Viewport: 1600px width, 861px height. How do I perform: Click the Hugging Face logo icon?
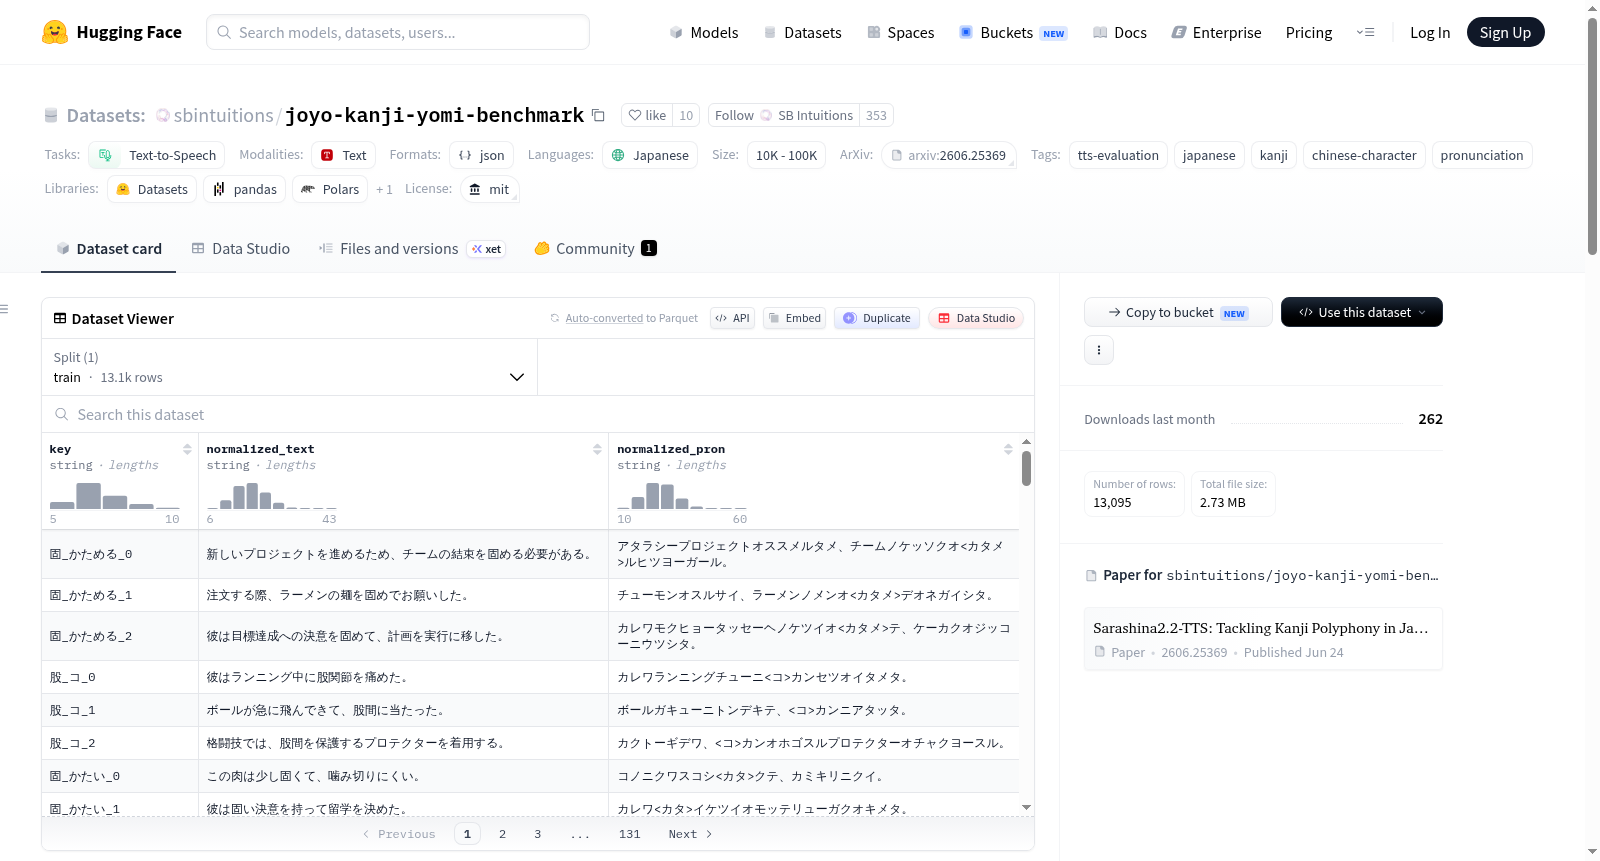point(55,32)
